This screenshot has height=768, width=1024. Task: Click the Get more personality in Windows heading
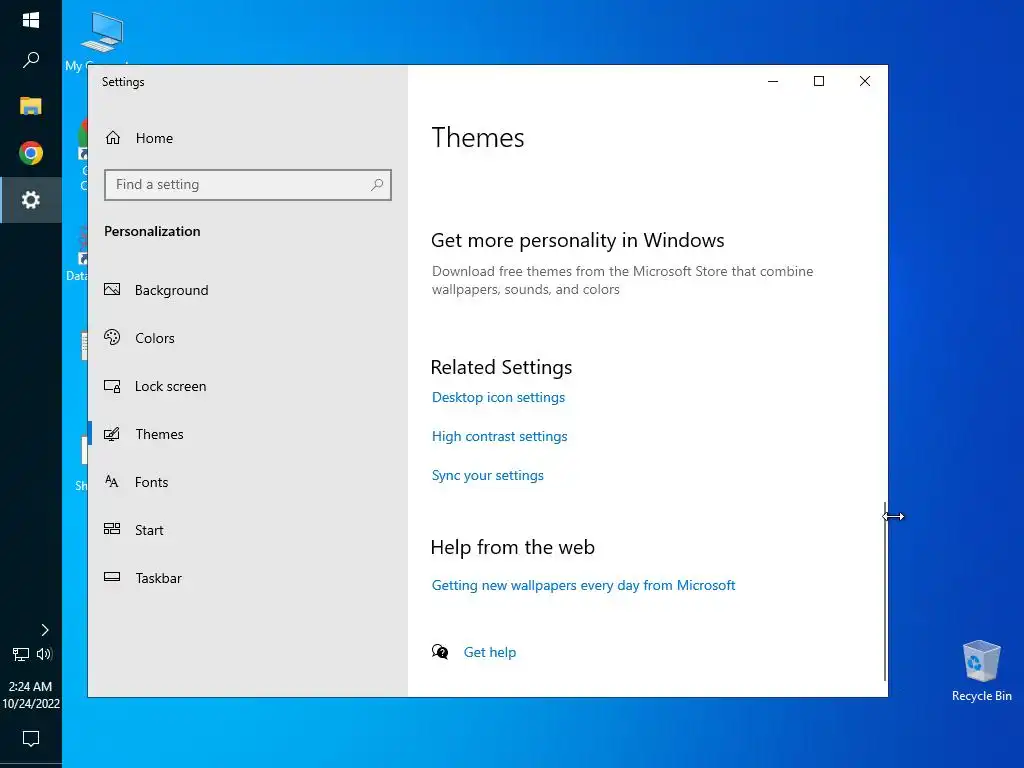[x=577, y=240]
